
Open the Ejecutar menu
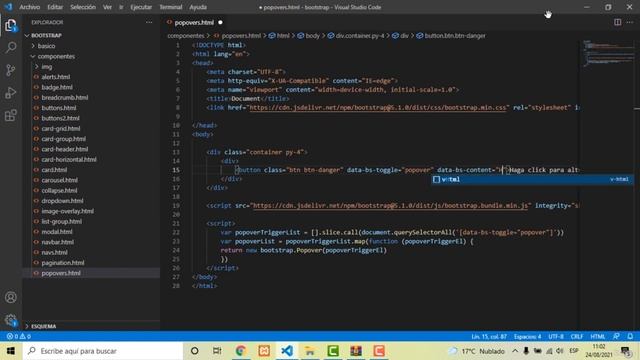[141, 7]
